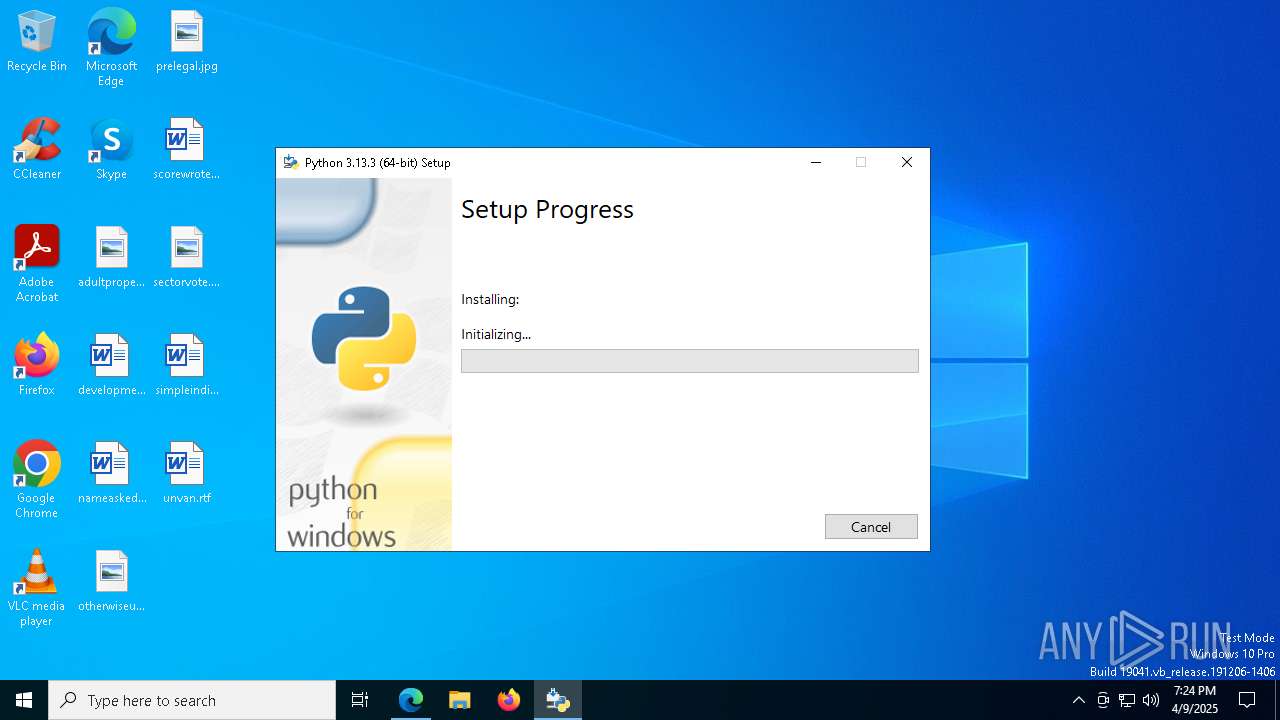
Task: Cancel the Python setup installation
Action: (871, 527)
